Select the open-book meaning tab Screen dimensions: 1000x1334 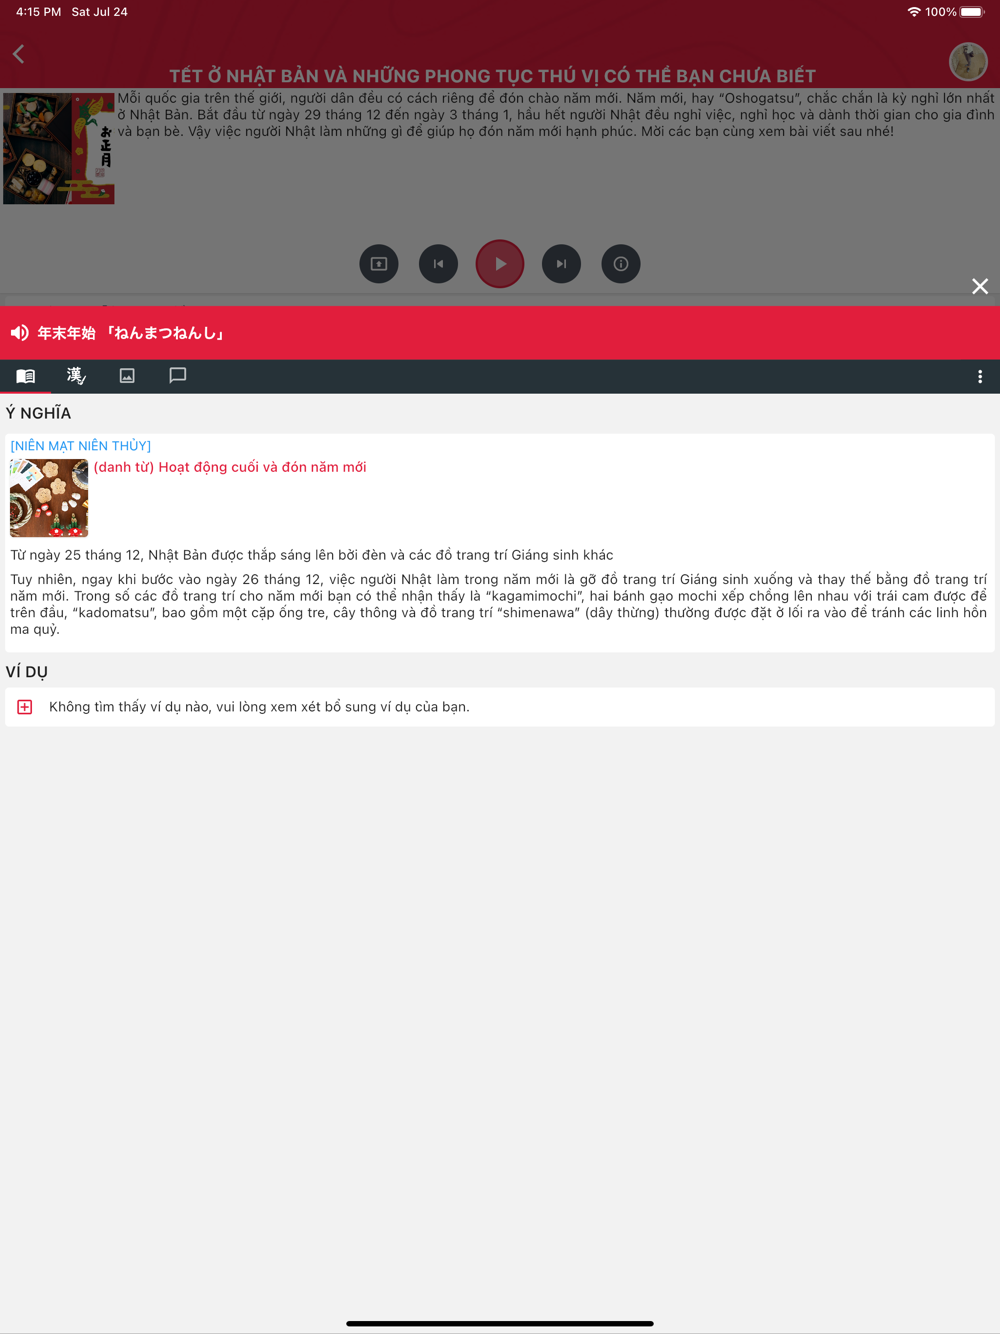(26, 376)
